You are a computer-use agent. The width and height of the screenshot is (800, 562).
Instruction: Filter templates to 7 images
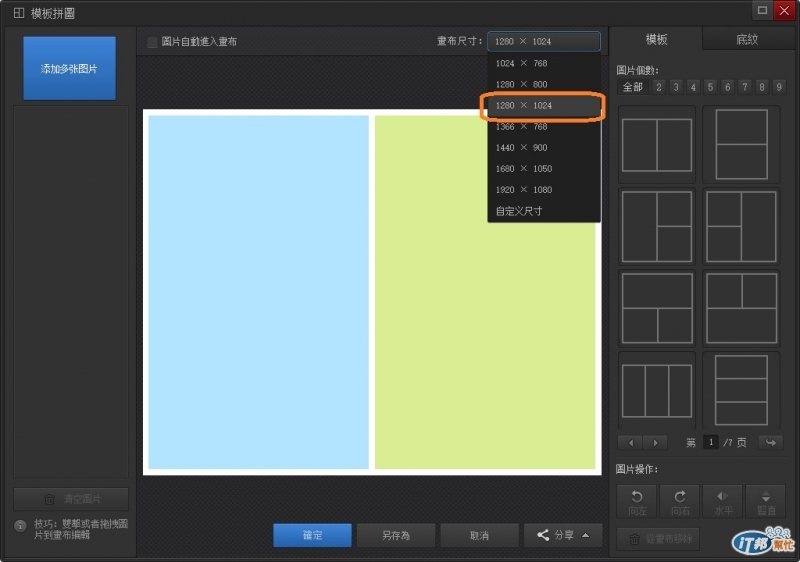tap(745, 87)
